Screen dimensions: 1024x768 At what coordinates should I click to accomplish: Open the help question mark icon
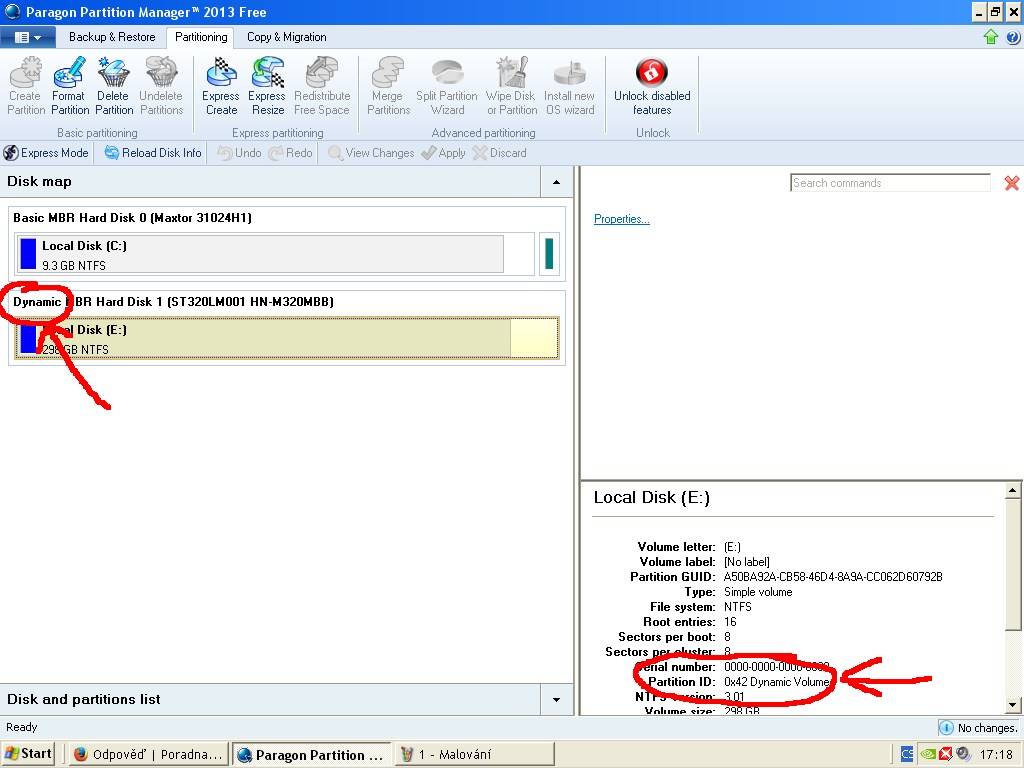(x=1013, y=37)
